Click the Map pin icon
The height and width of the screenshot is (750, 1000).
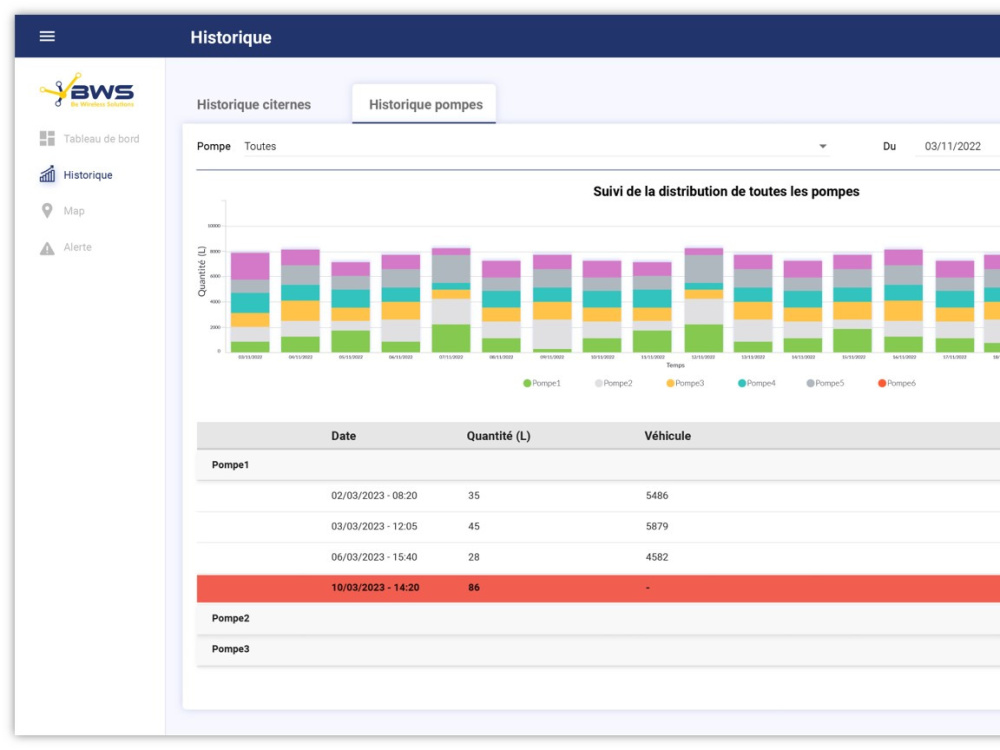point(47,210)
